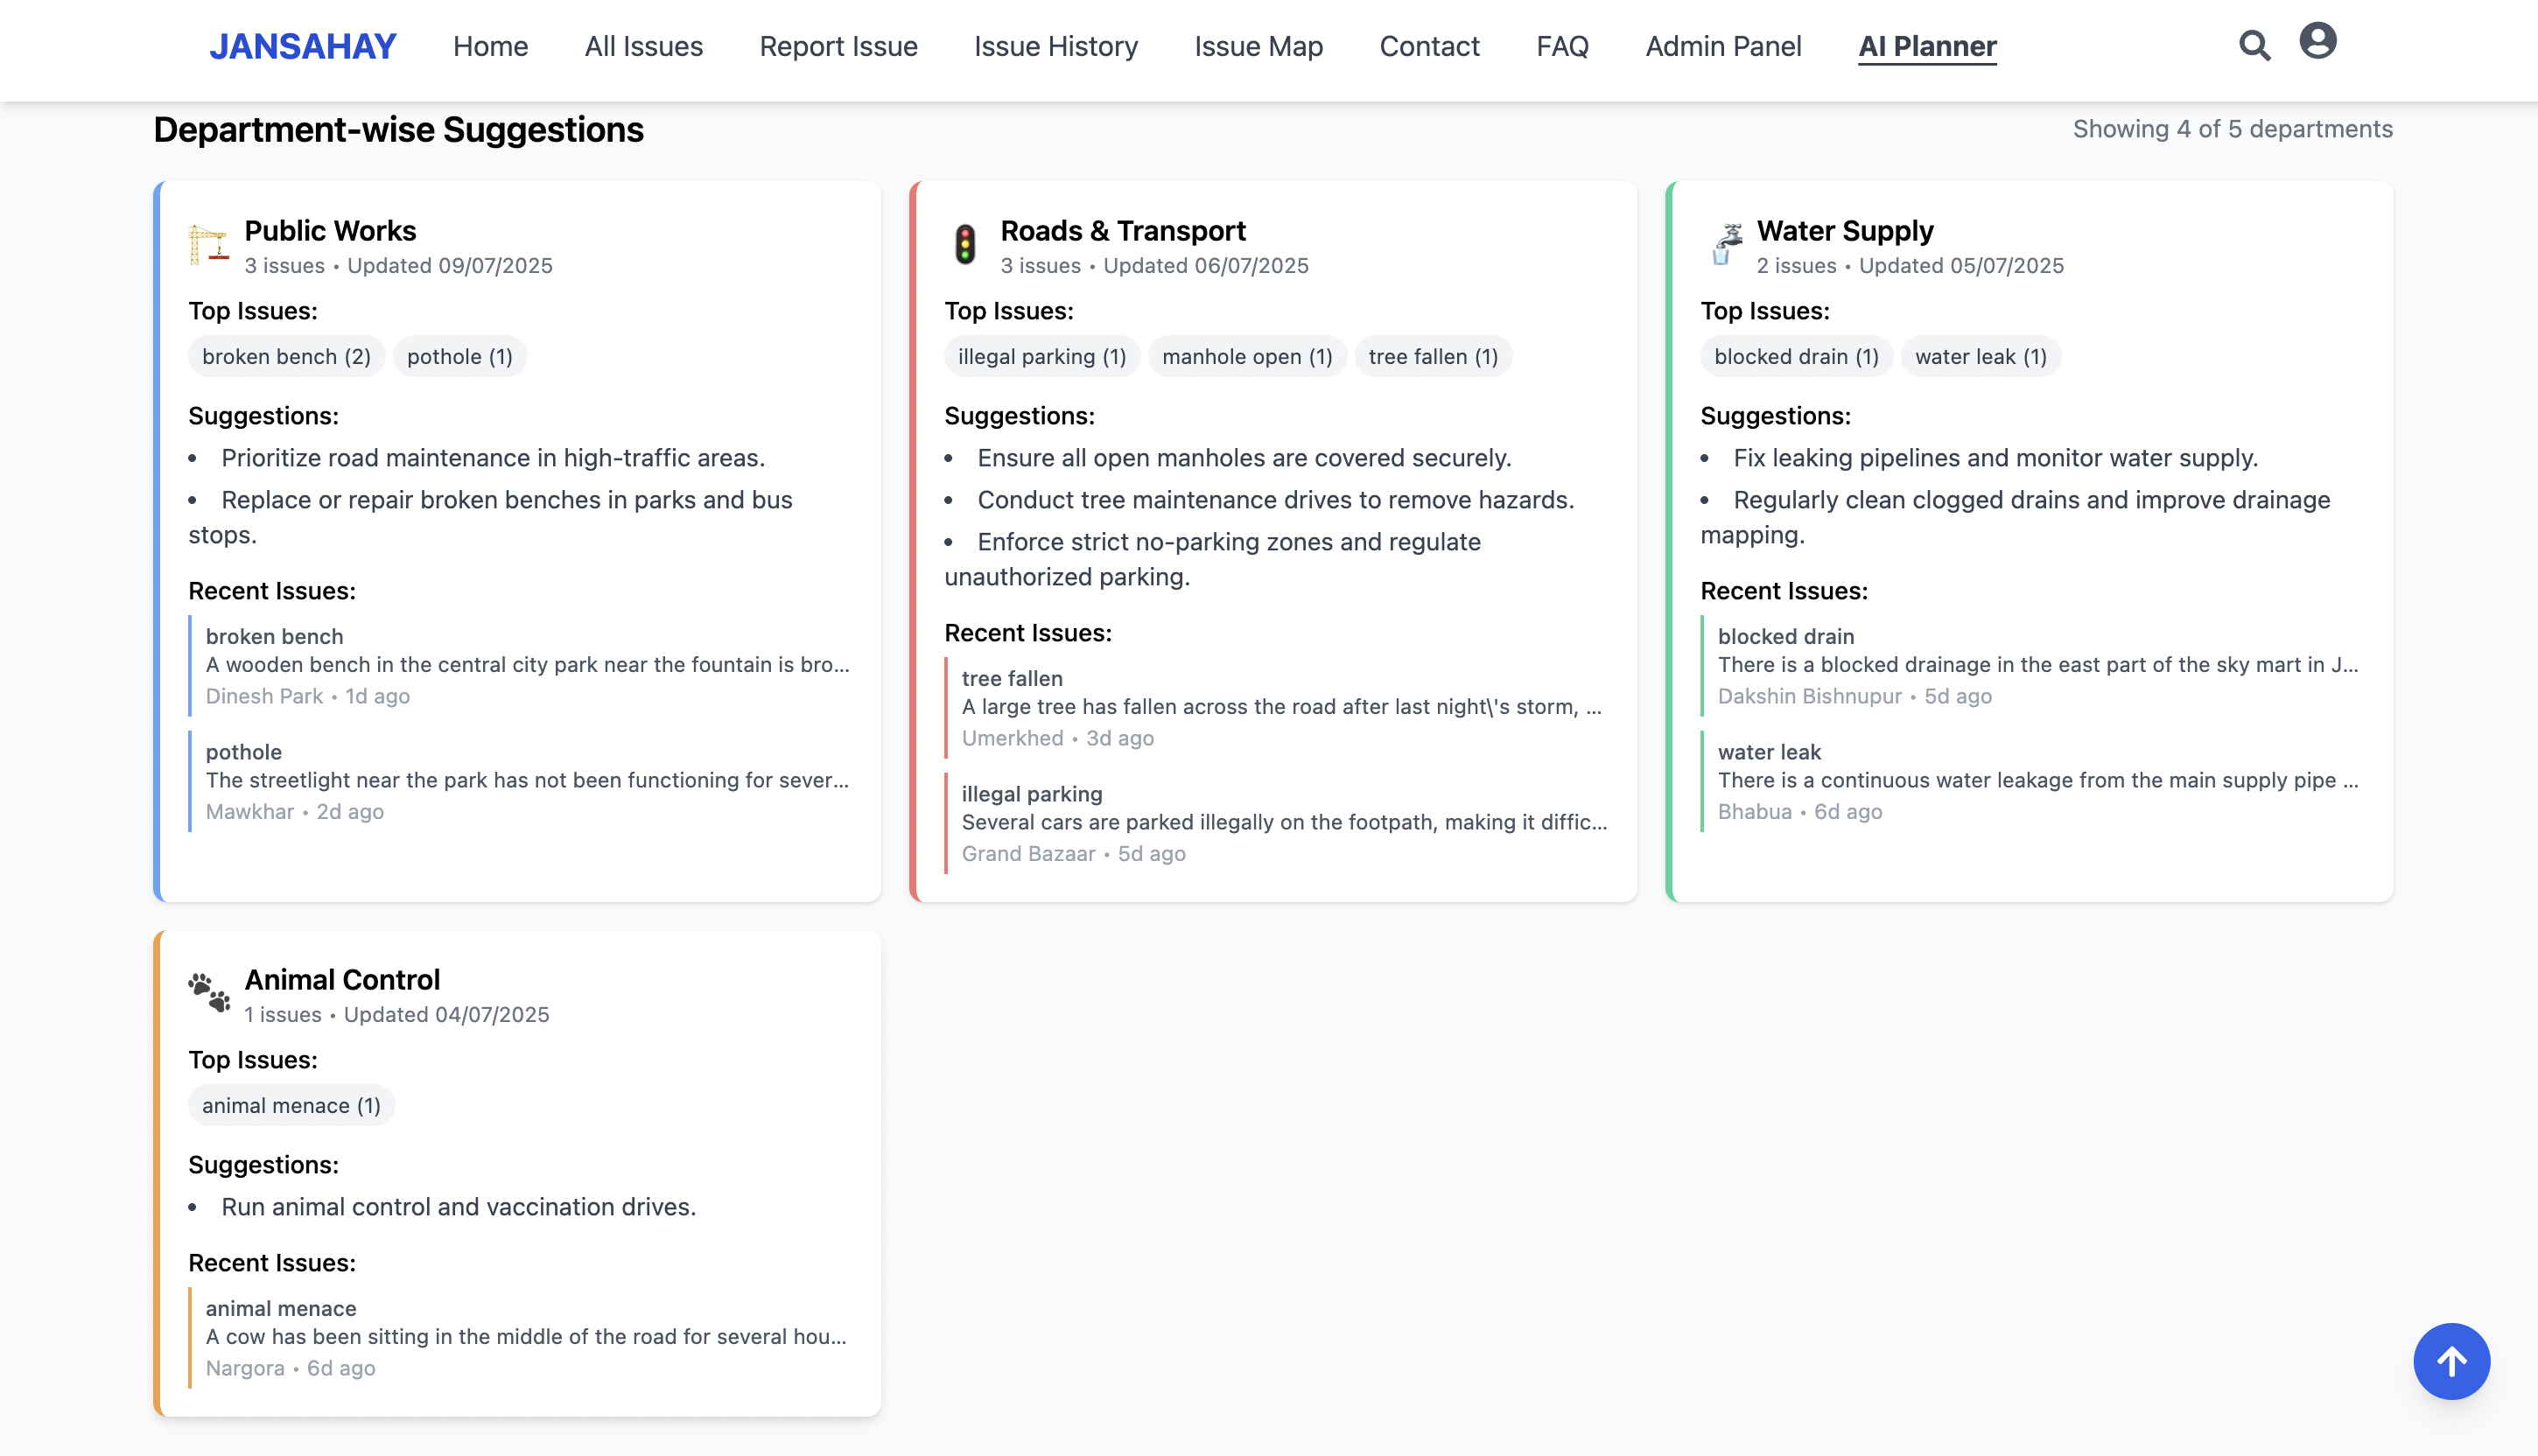Select the water leak (1) chip
This screenshot has width=2538, height=1456.
[x=1980, y=357]
